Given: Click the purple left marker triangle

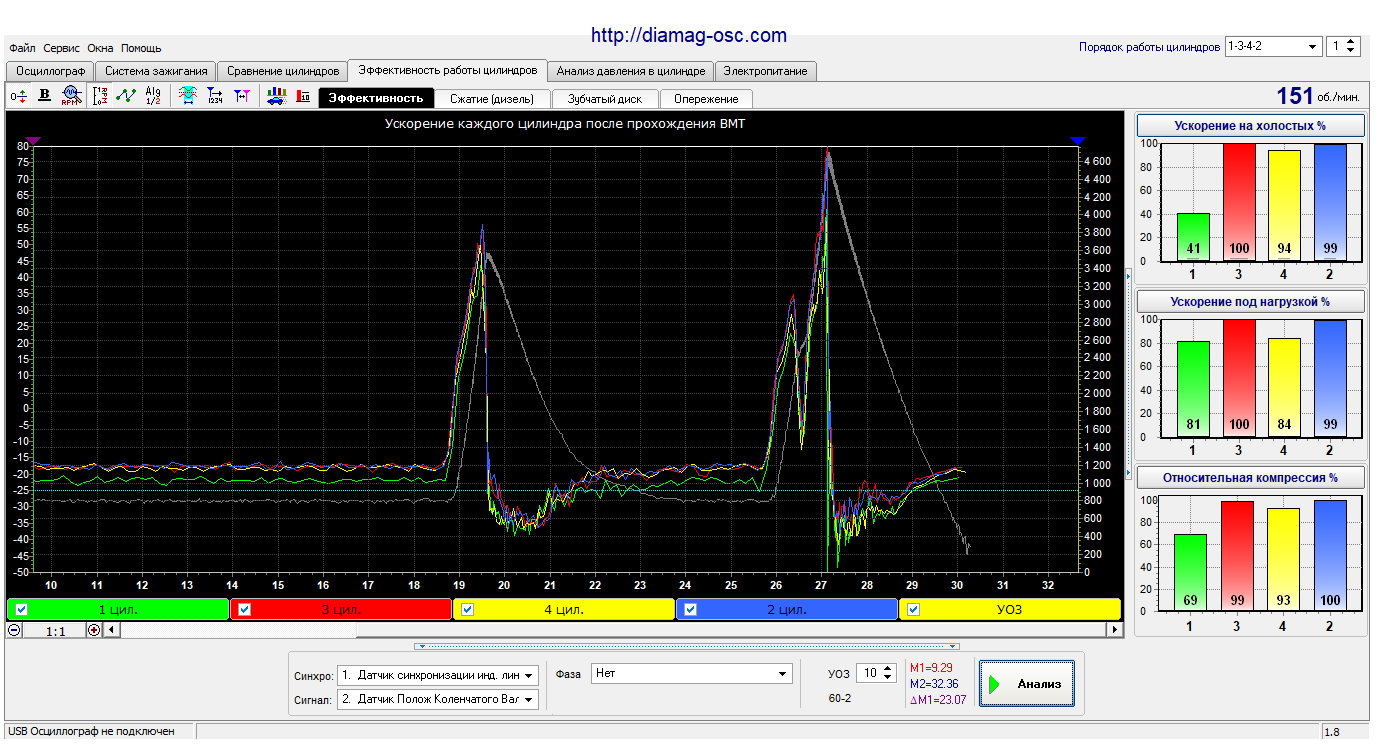Looking at the screenshot, I should [32, 142].
